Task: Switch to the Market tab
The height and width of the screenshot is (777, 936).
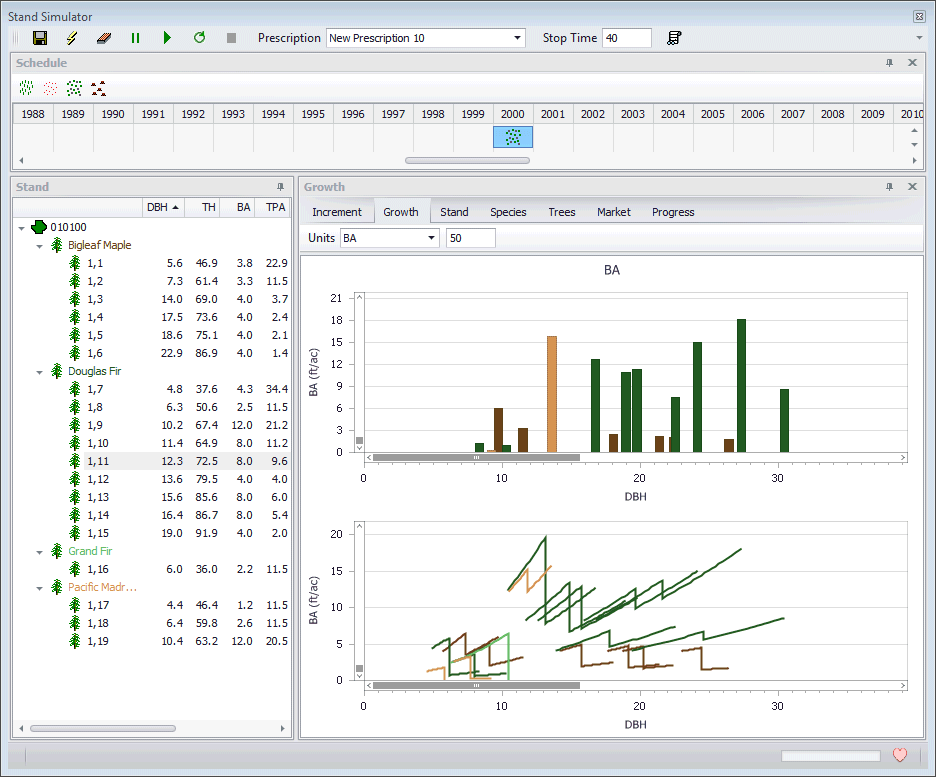Action: (x=614, y=212)
